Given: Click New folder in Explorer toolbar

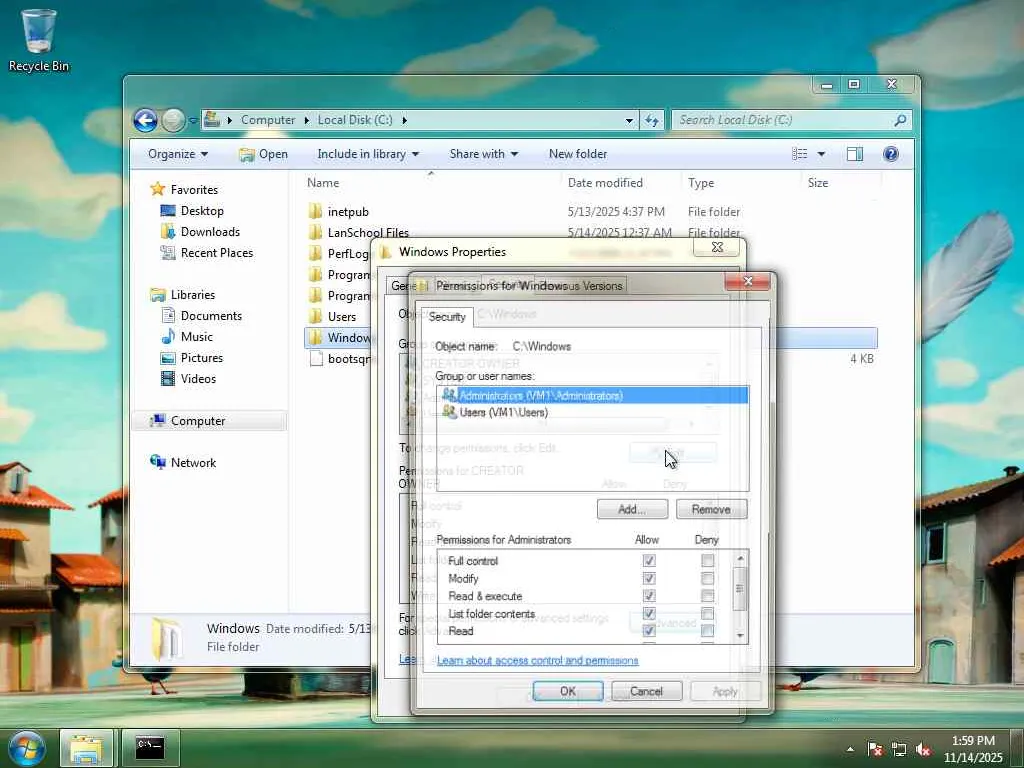Looking at the screenshot, I should point(578,154).
